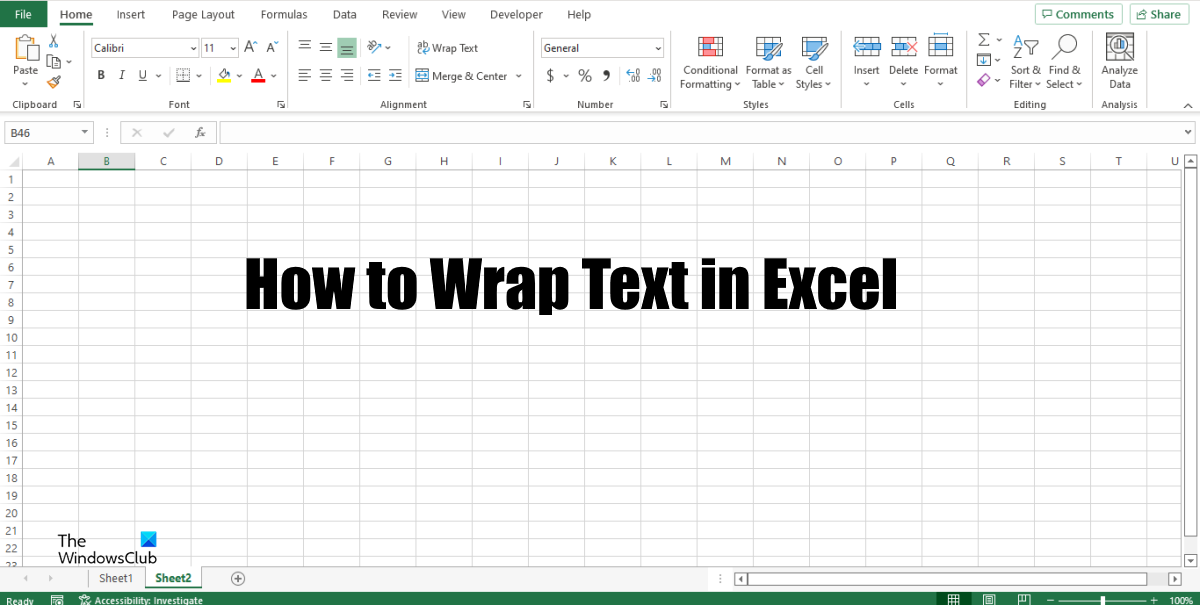The height and width of the screenshot is (605, 1200).
Task: Apply bold formatting
Action: 100,75
